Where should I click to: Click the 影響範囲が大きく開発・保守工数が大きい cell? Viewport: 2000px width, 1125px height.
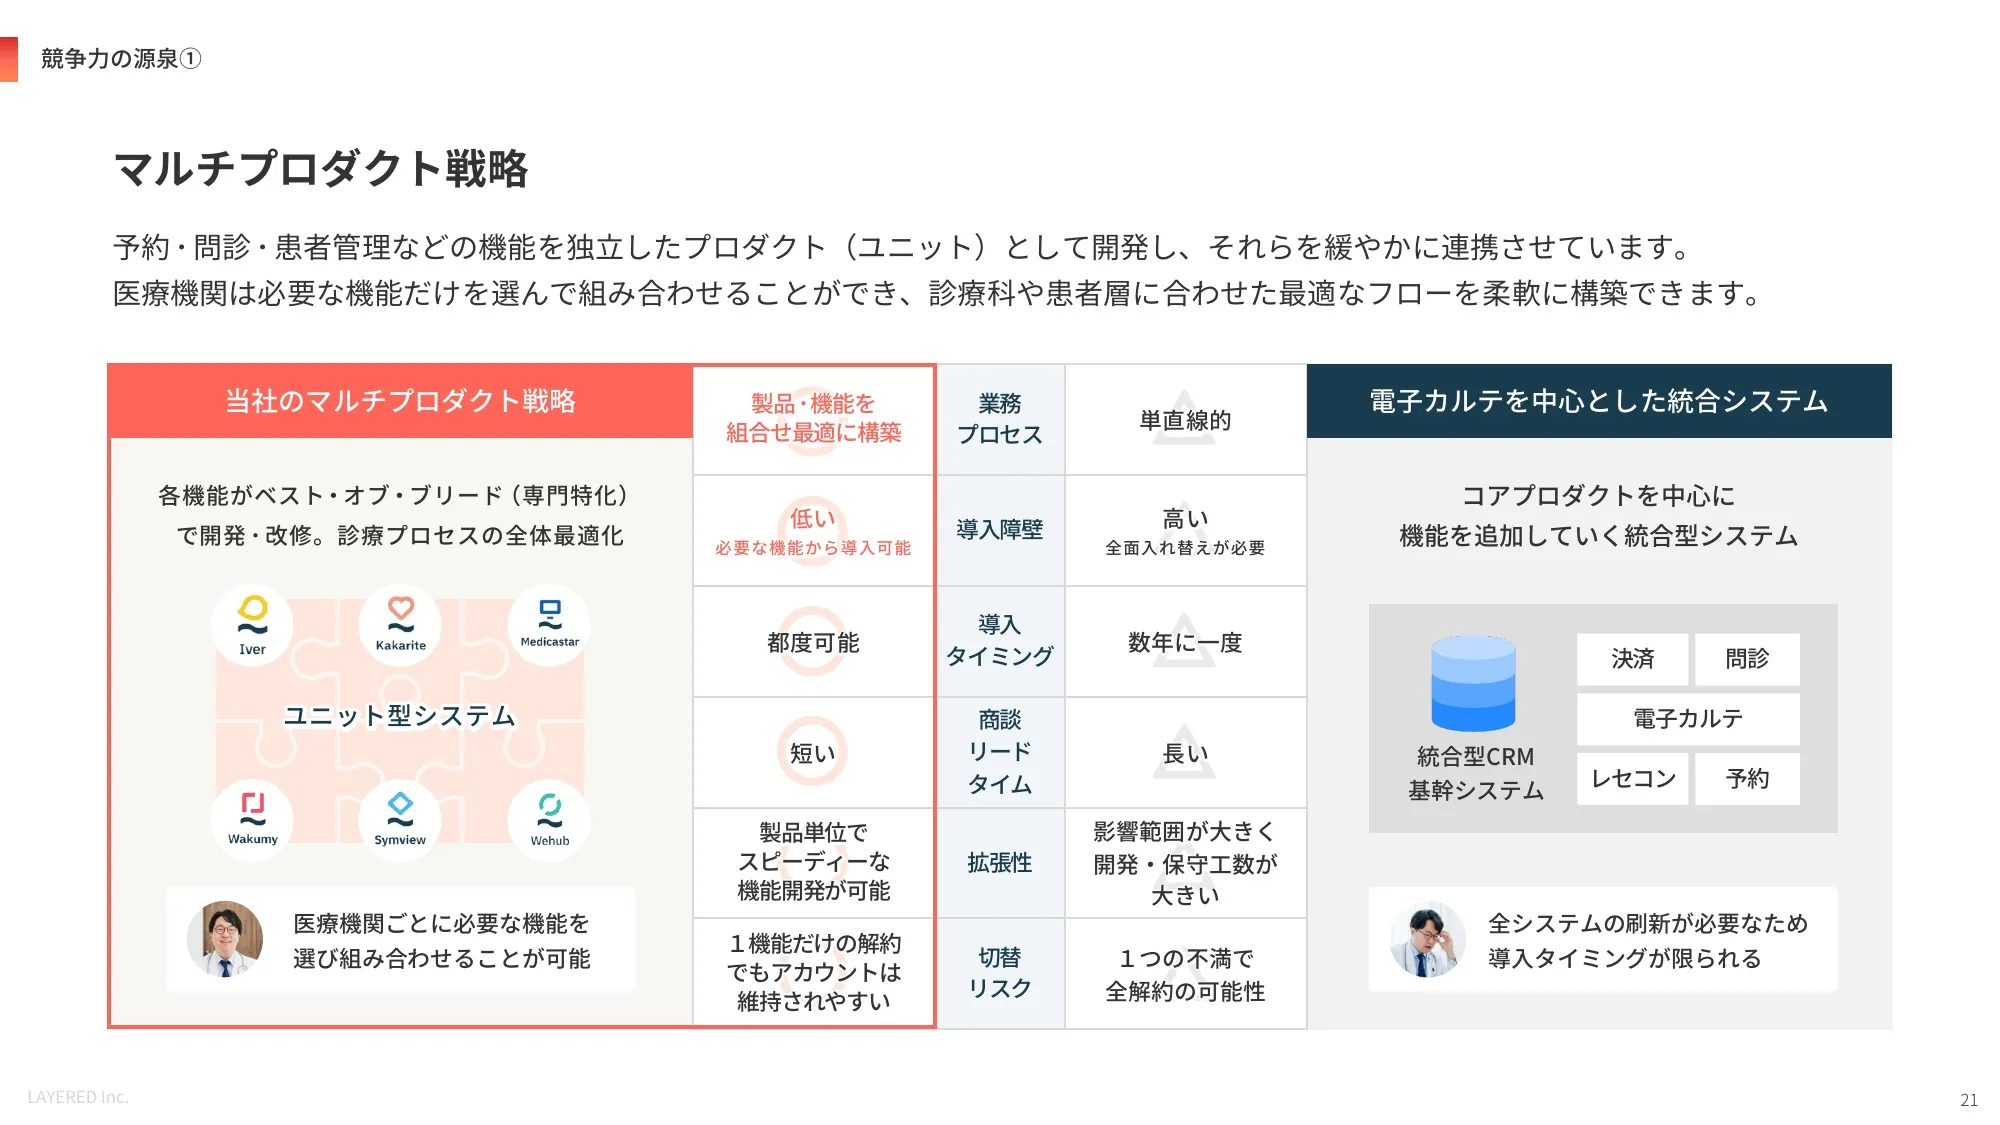click(1186, 863)
